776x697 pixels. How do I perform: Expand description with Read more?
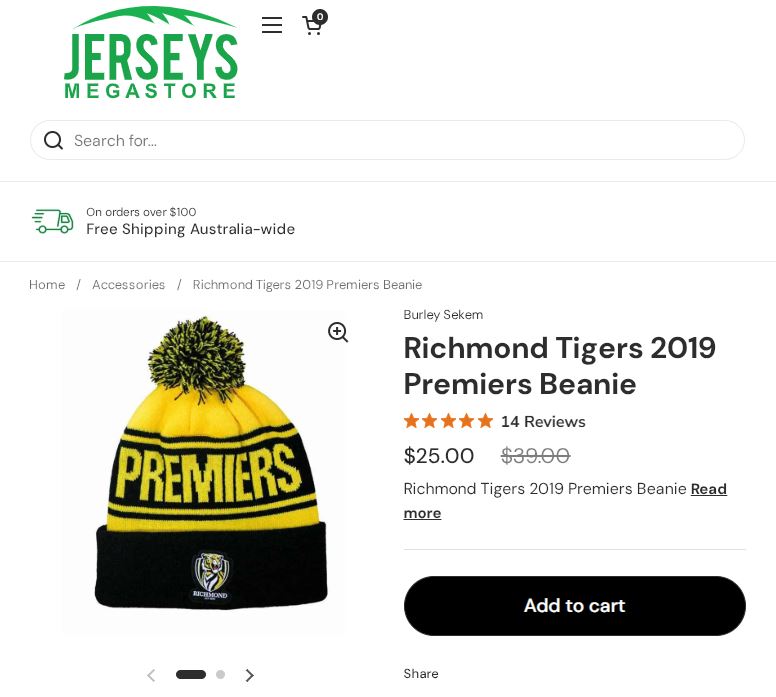coord(708,489)
